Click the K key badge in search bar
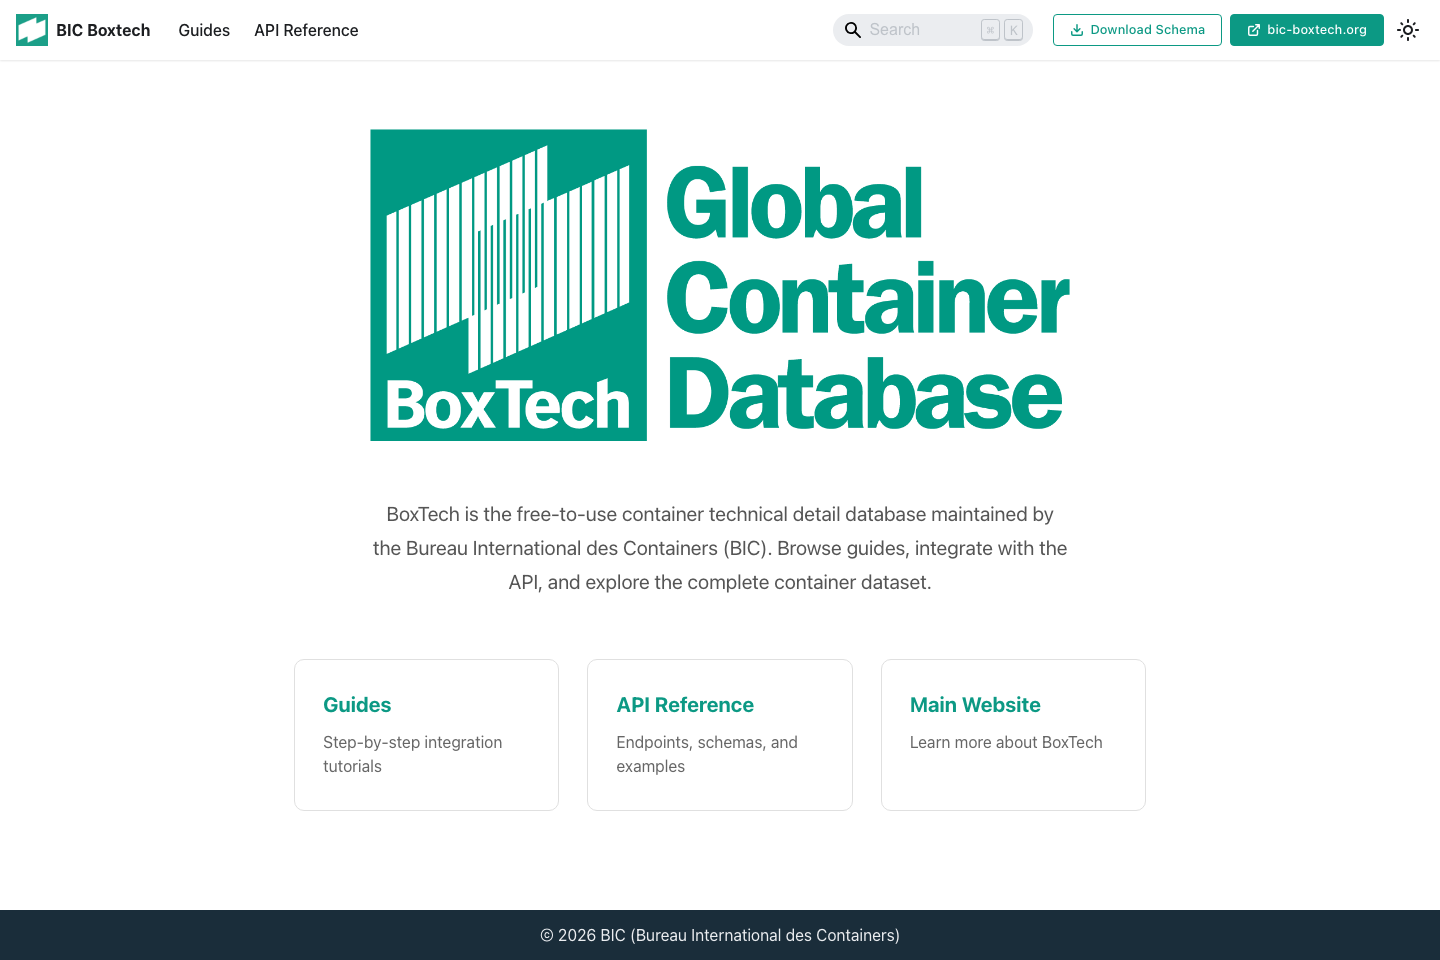 [1013, 30]
